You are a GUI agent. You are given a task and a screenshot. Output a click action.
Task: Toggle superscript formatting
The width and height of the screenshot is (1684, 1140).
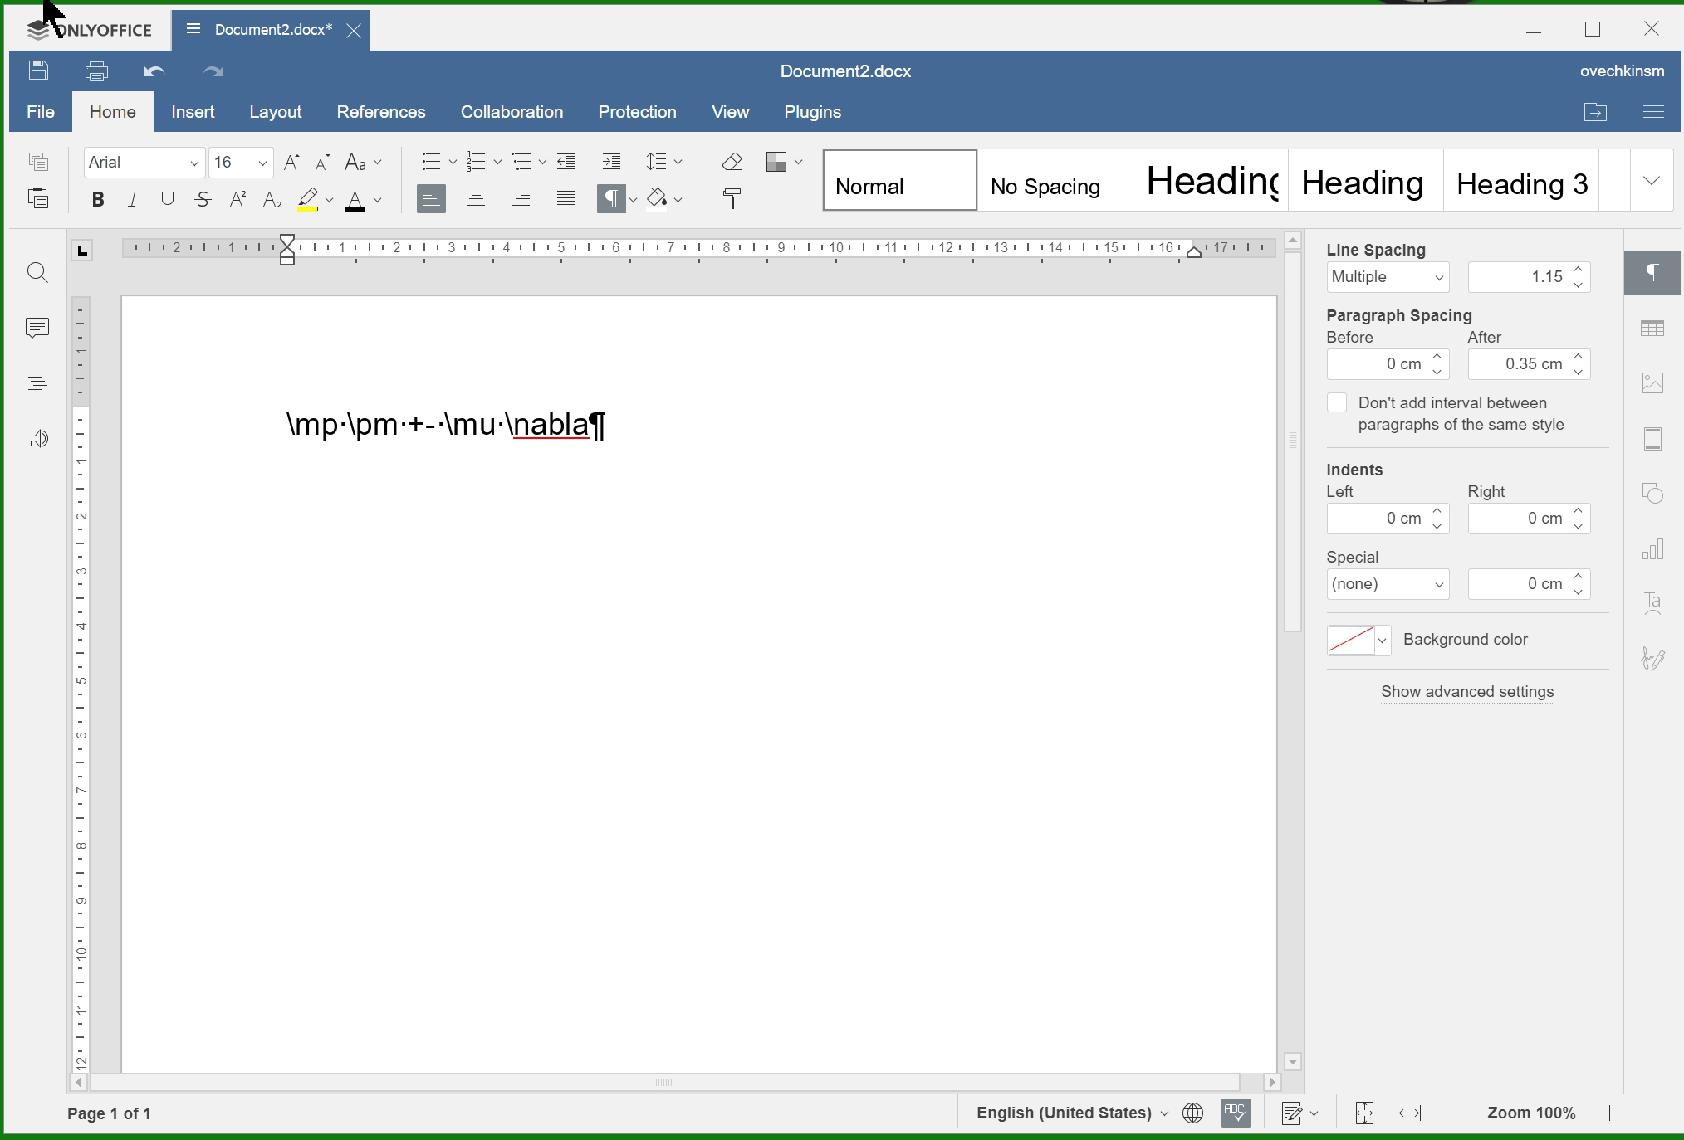tap(238, 199)
